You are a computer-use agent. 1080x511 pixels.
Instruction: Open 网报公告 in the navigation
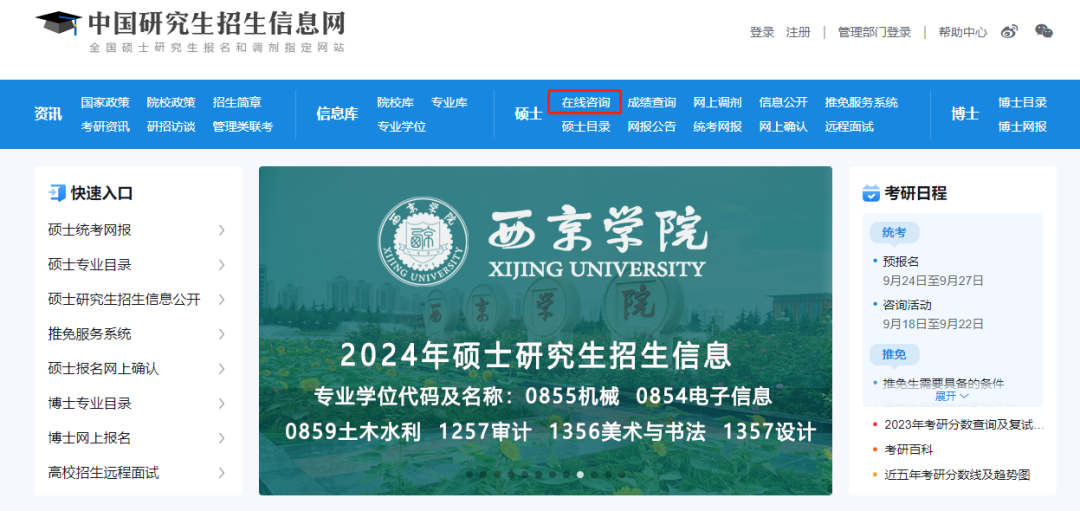[x=652, y=127]
